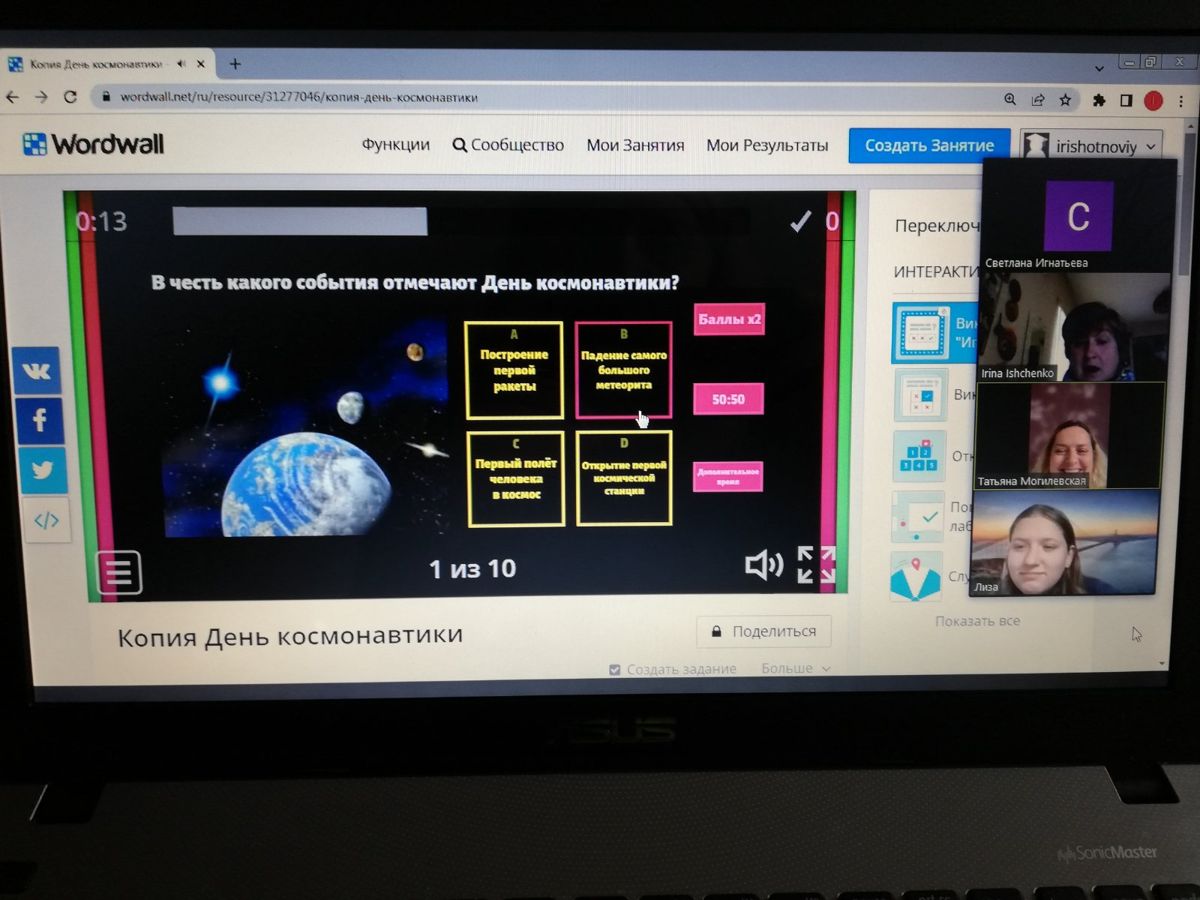Toggle the Создать задание checkbox

tap(615, 669)
